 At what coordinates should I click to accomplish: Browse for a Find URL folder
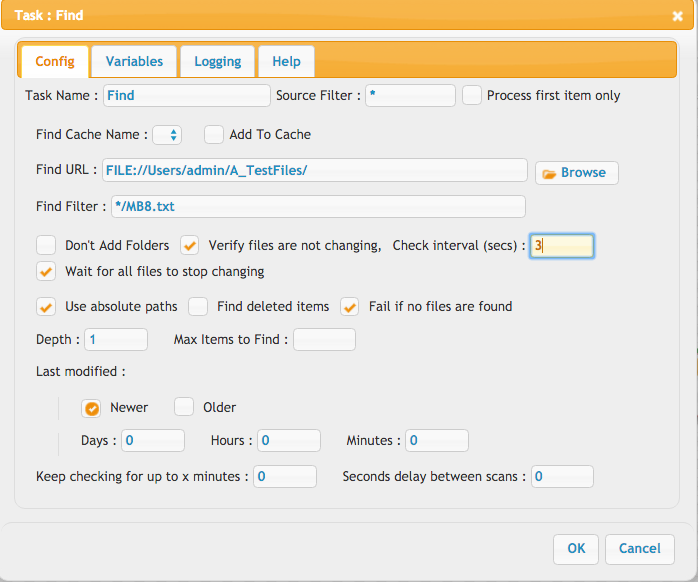click(576, 173)
